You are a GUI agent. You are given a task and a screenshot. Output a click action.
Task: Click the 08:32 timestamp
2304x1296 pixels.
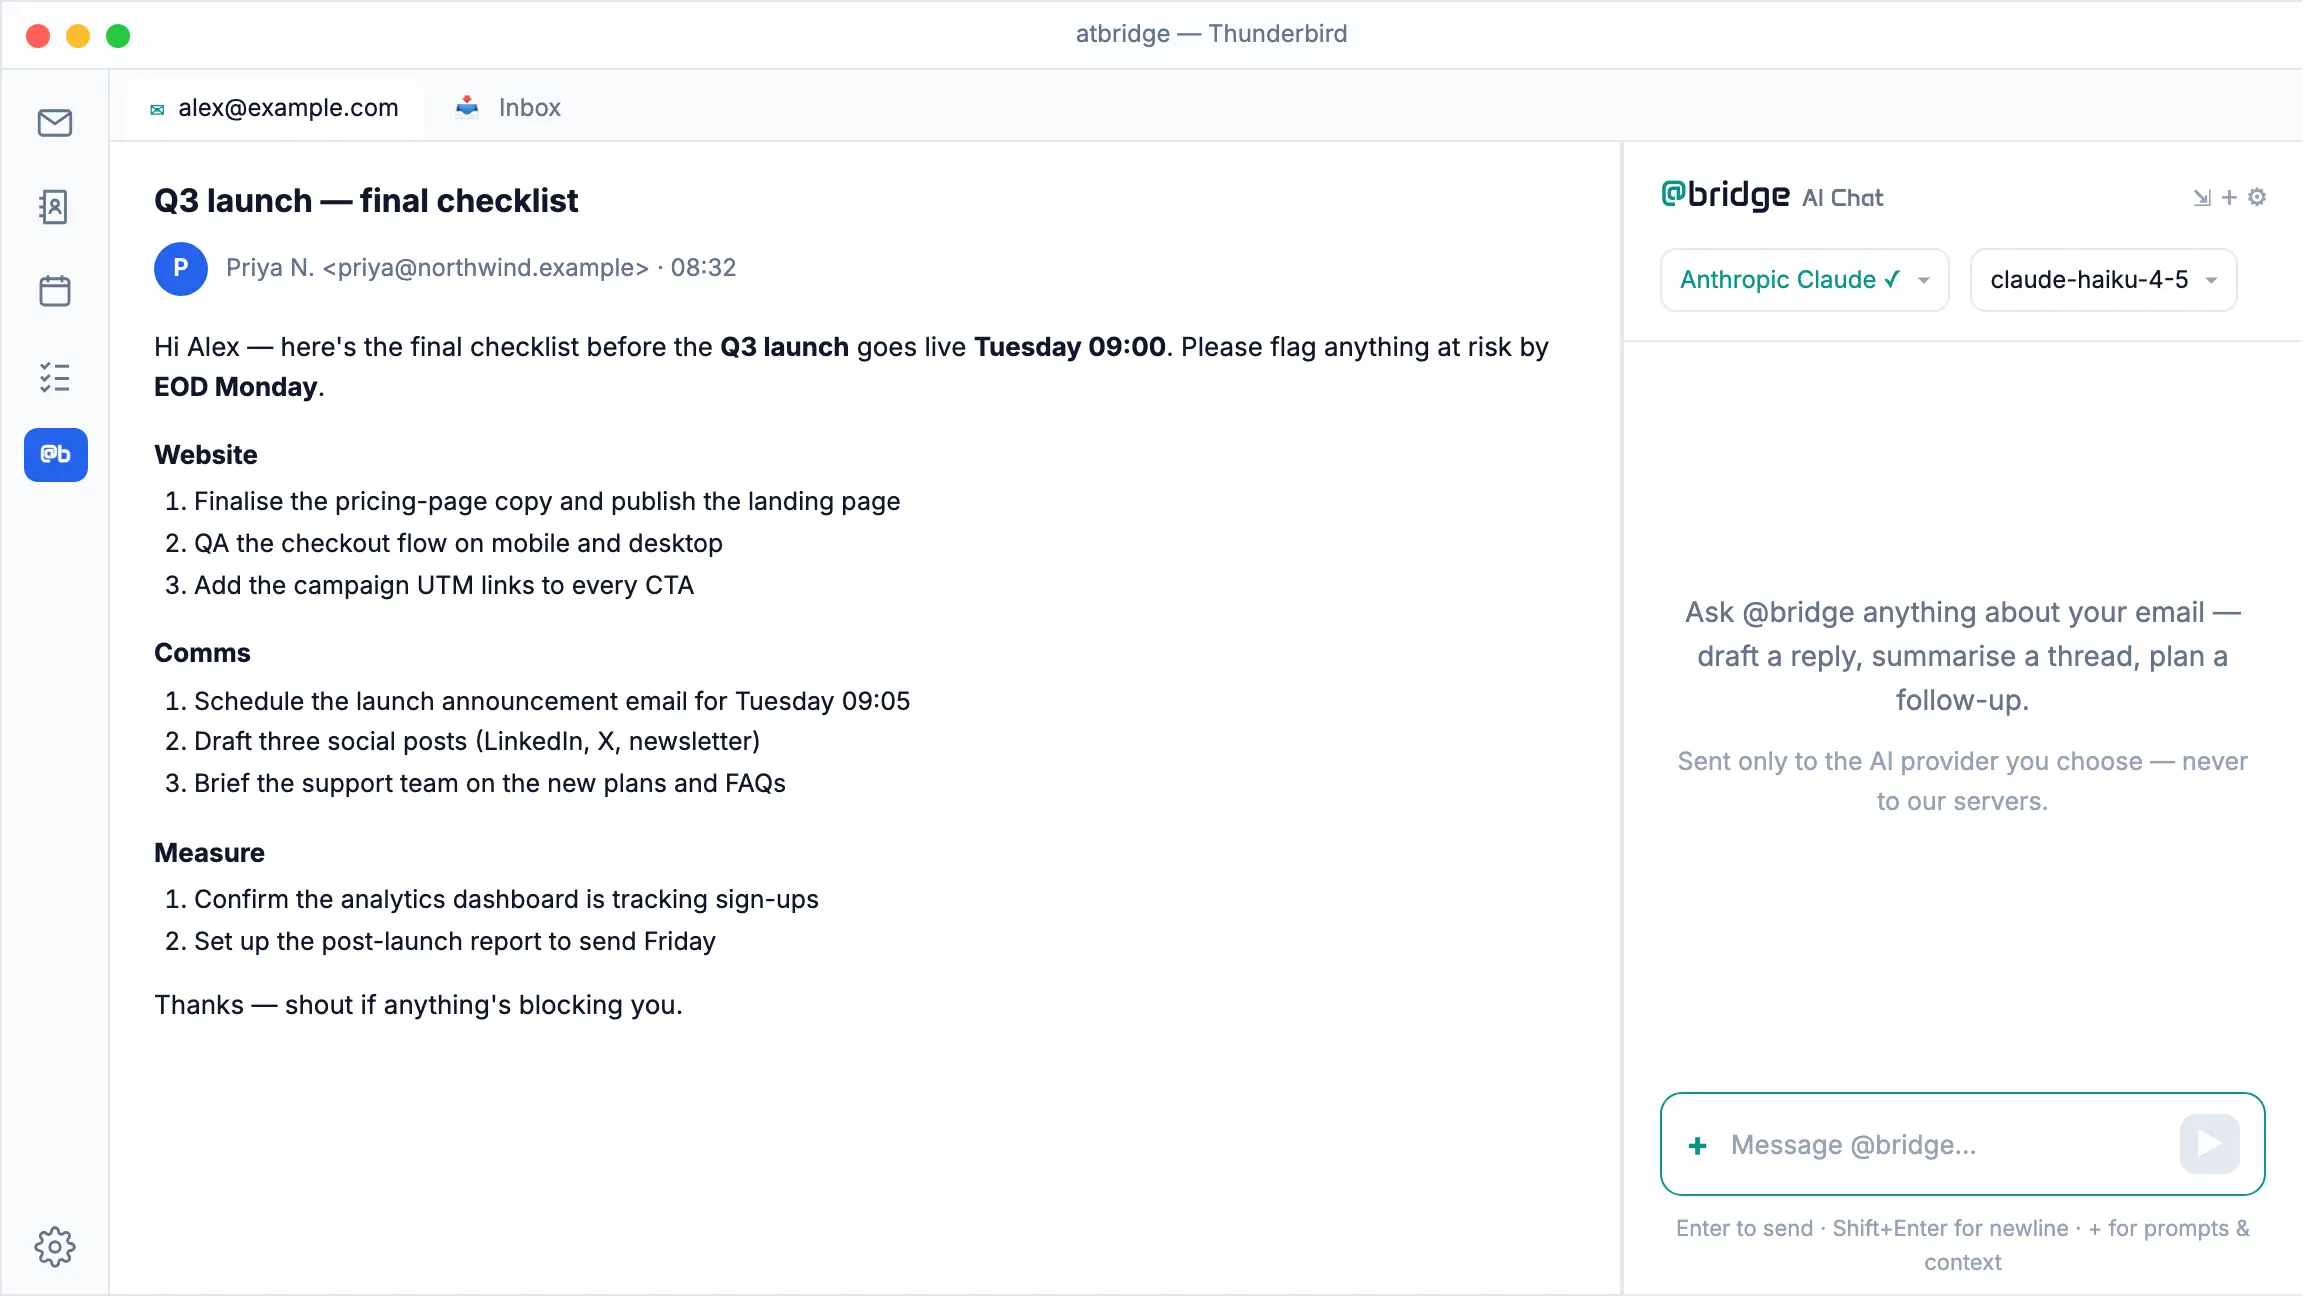point(703,268)
